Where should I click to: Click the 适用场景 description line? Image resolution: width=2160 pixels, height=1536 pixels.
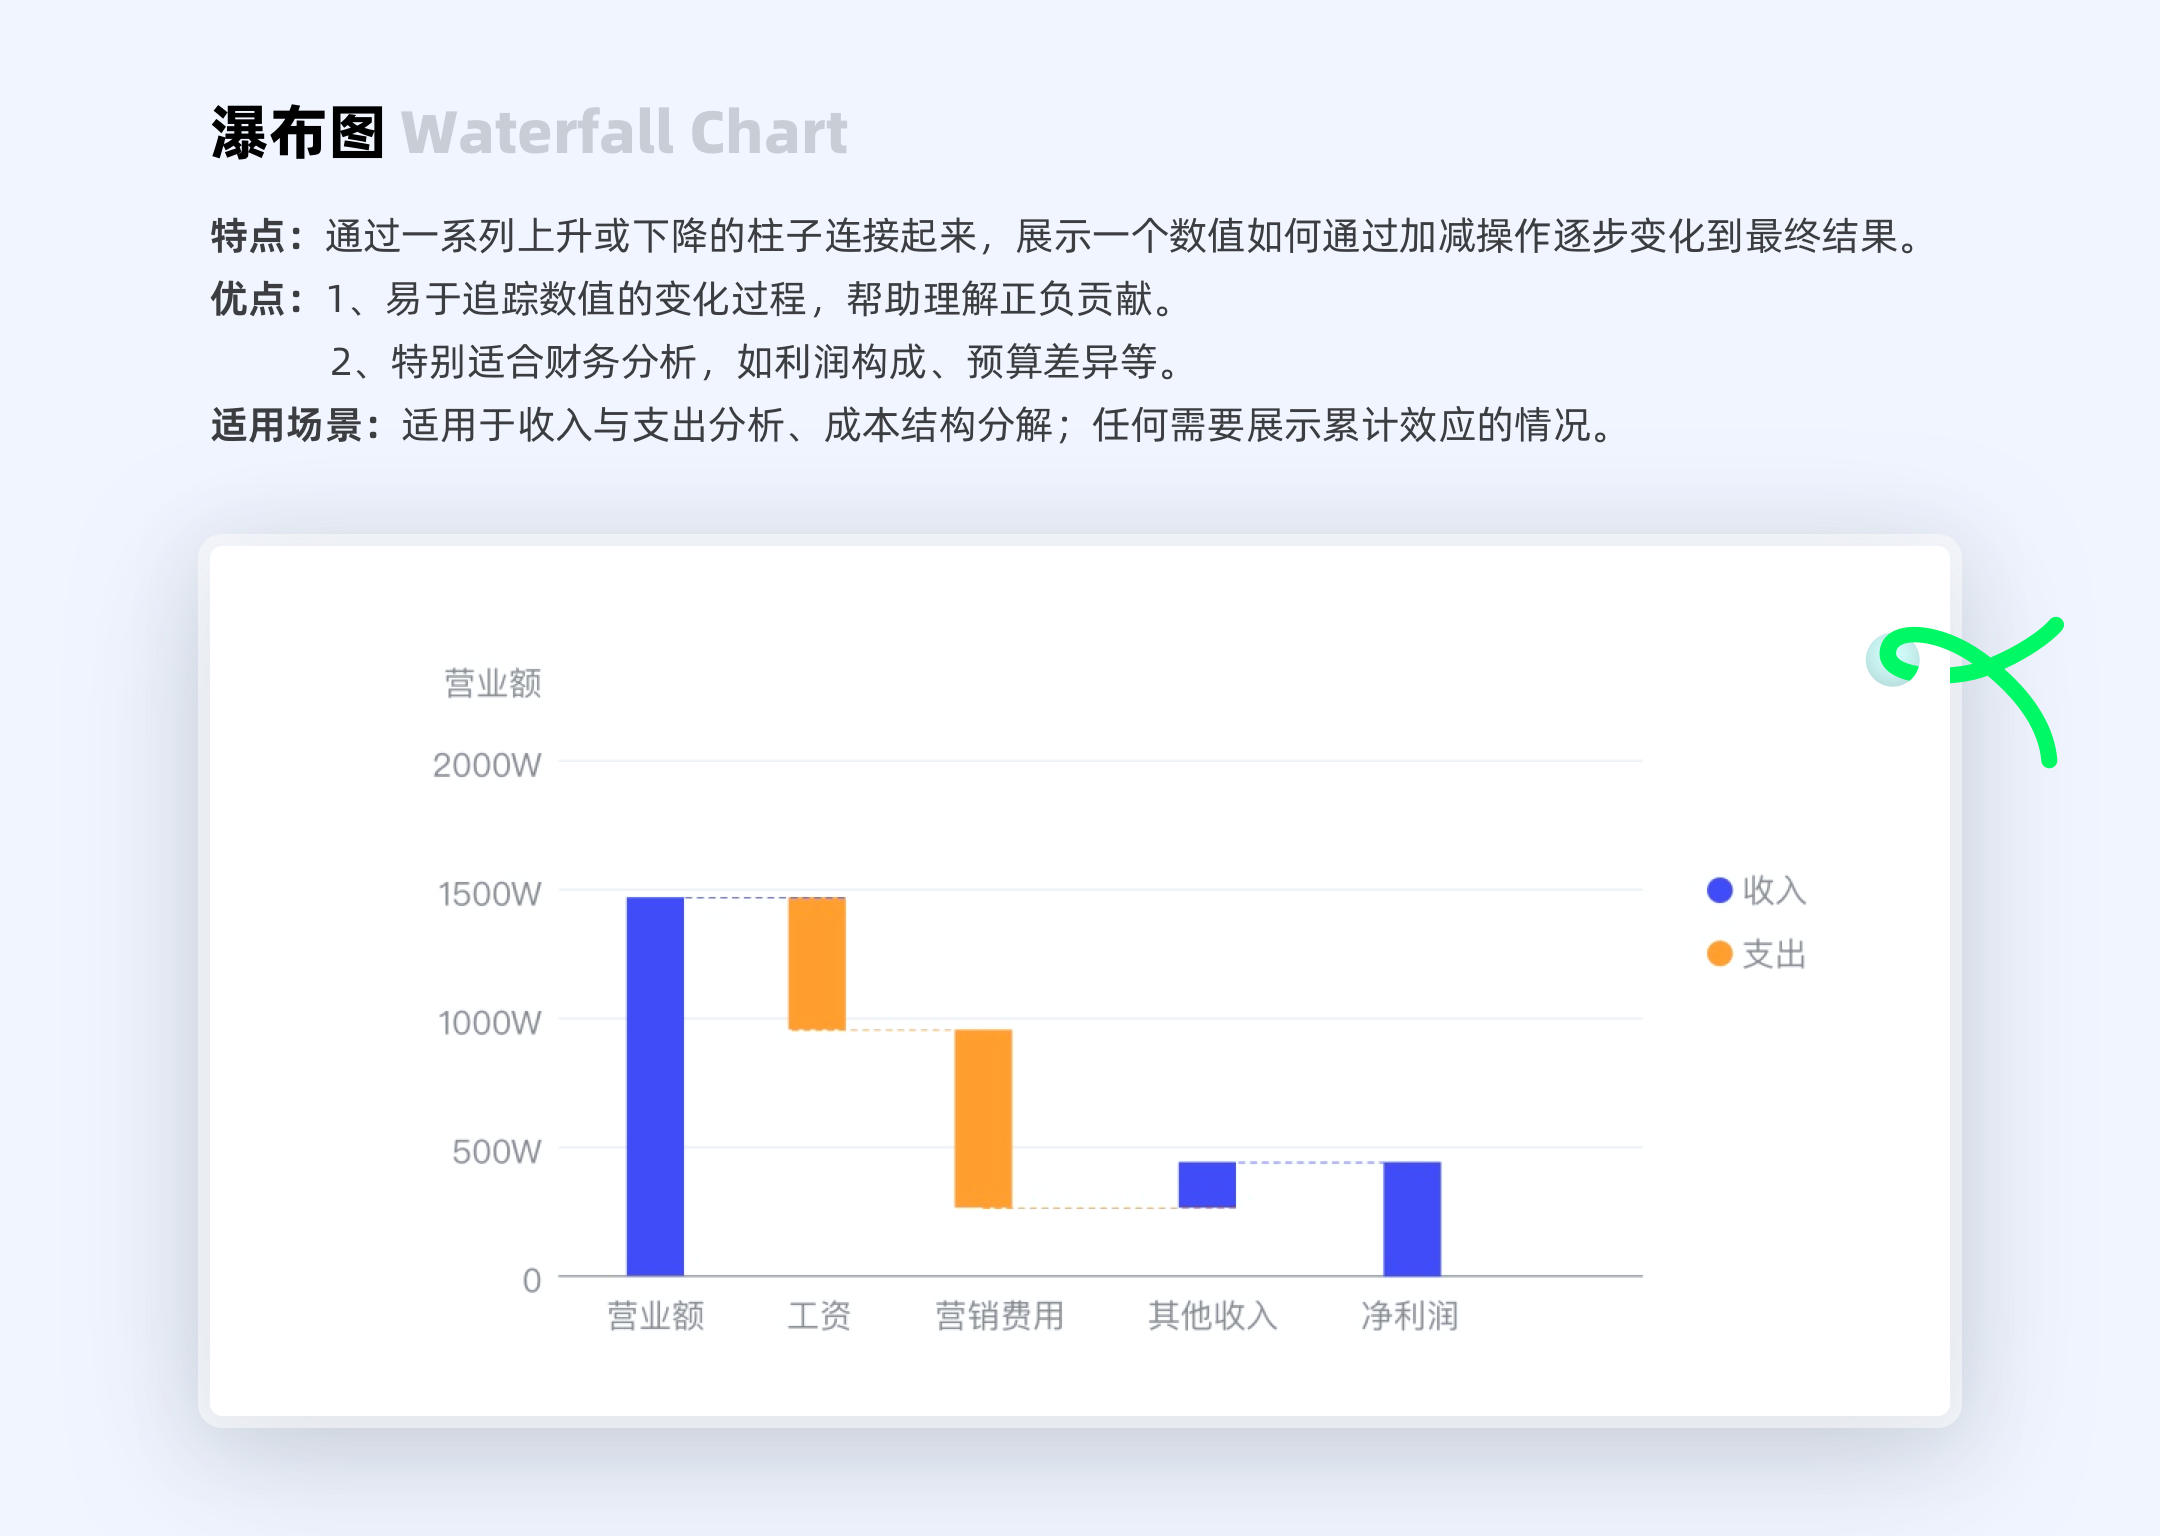913,425
